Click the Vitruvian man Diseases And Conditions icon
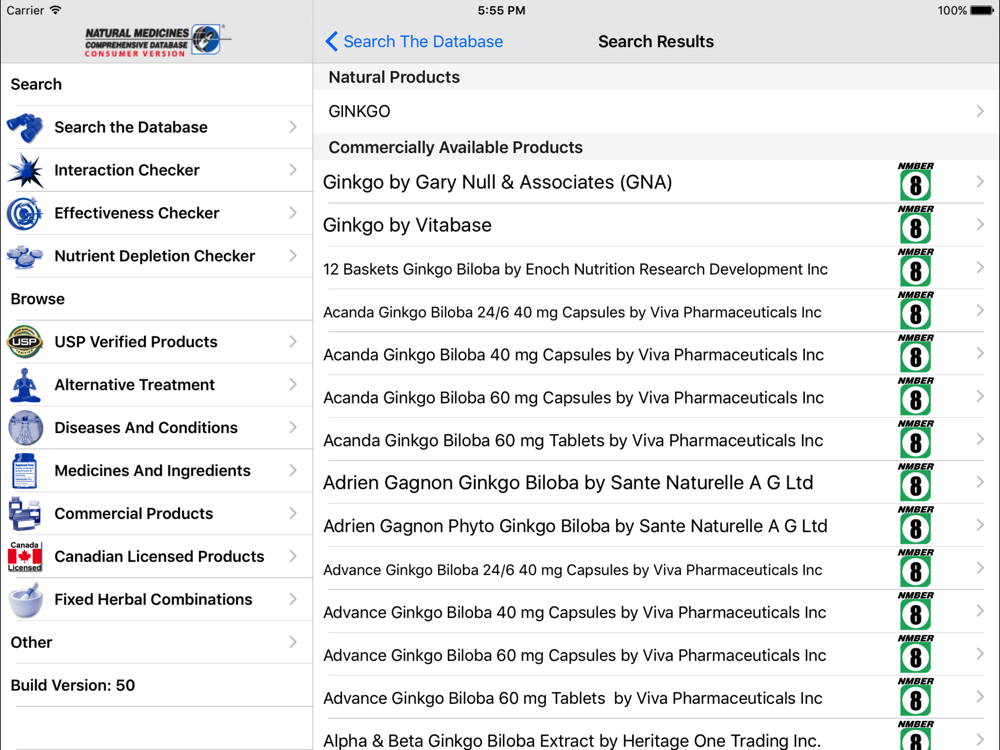 (x=25, y=428)
